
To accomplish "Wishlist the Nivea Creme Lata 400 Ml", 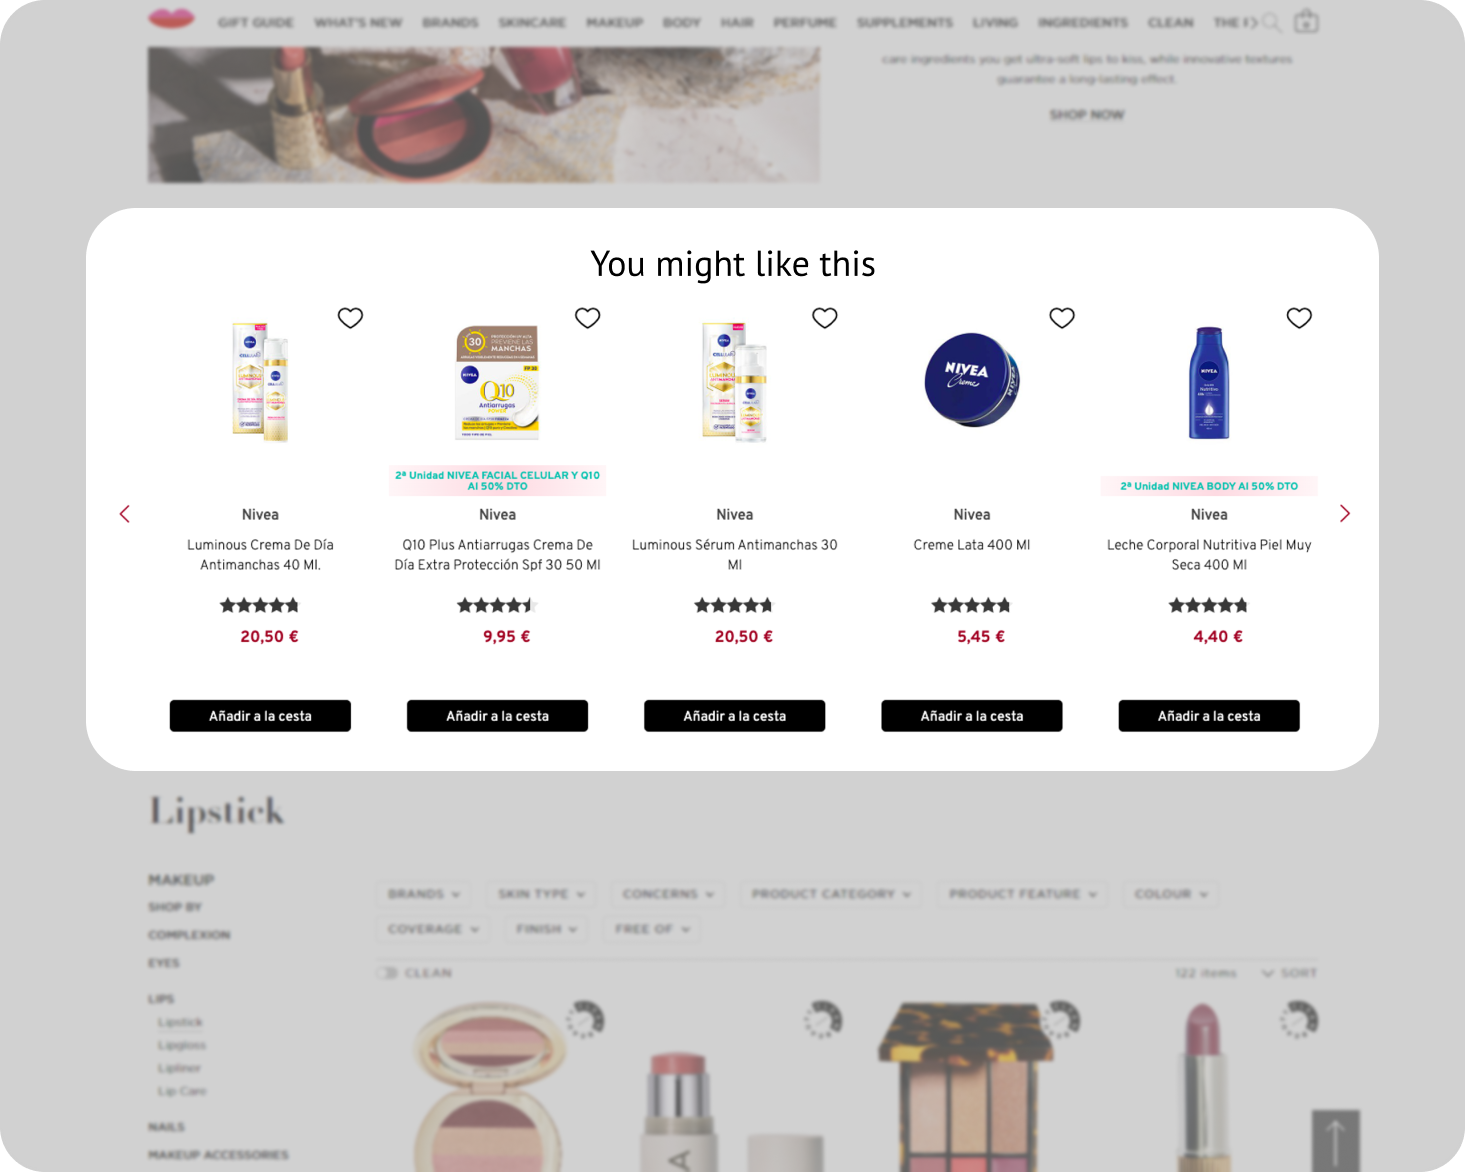I will pos(1061,318).
